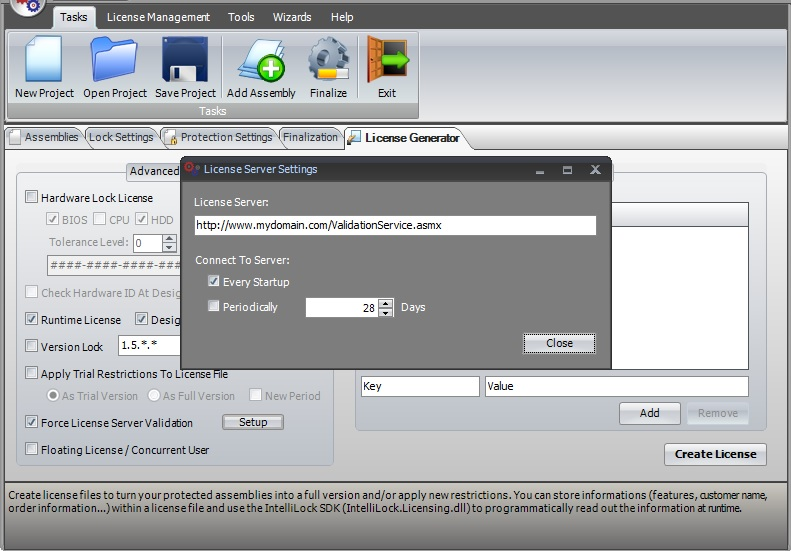
Task: Maximize the License Server Settings dialog
Action: click(567, 170)
